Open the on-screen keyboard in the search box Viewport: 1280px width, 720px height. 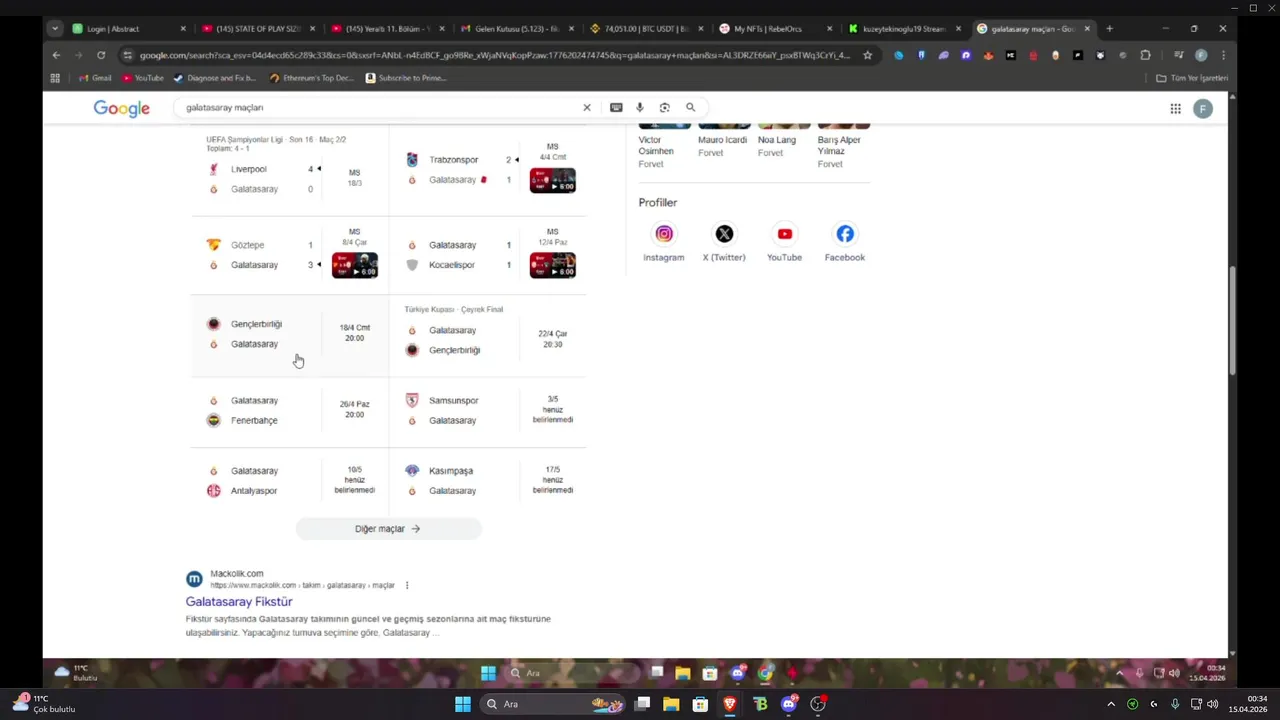click(x=616, y=107)
